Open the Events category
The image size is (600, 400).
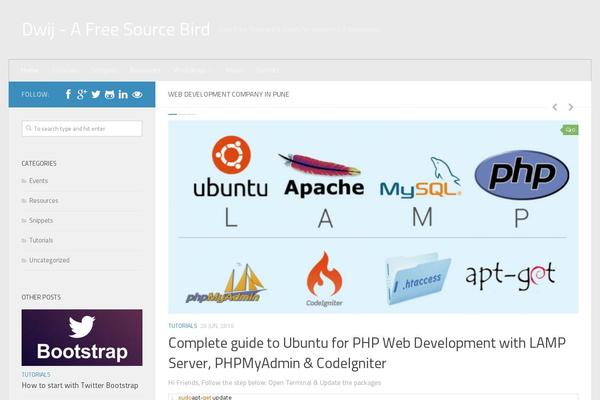[38, 181]
